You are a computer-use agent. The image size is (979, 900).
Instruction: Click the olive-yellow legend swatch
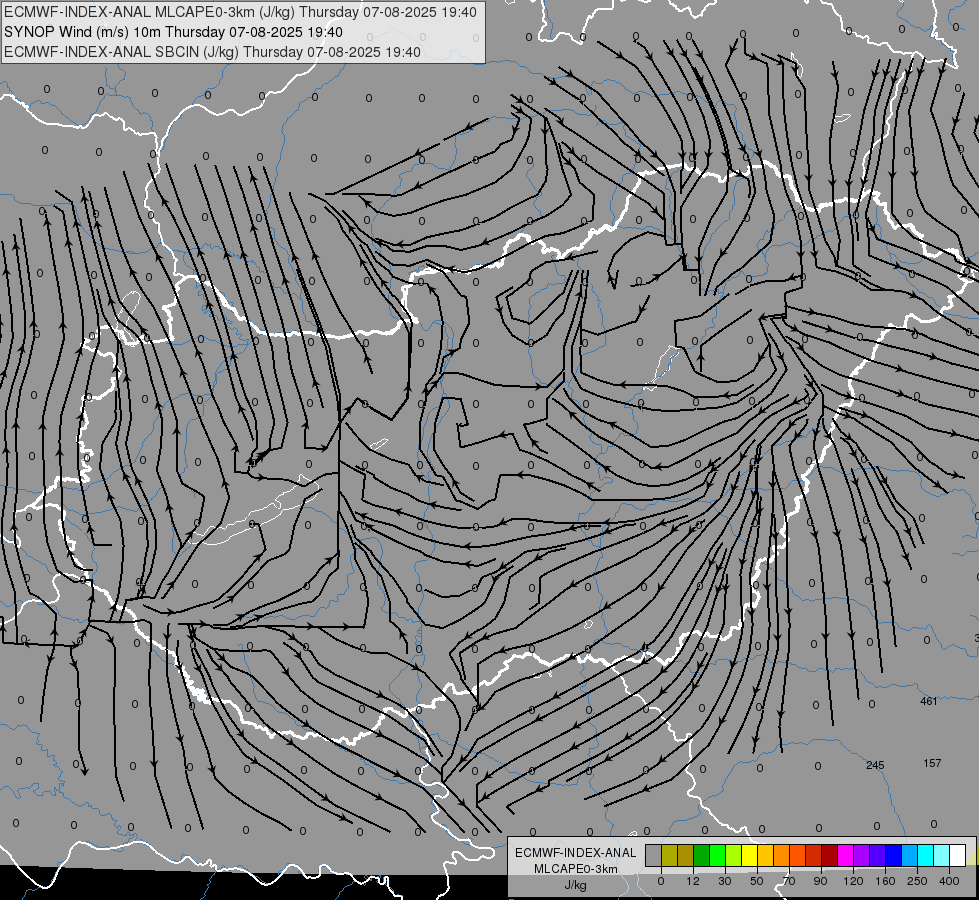click(x=669, y=856)
